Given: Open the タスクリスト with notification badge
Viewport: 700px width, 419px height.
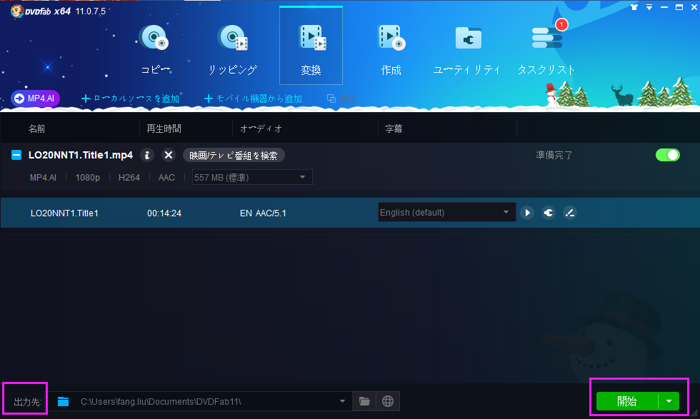Looking at the screenshot, I should click(546, 49).
